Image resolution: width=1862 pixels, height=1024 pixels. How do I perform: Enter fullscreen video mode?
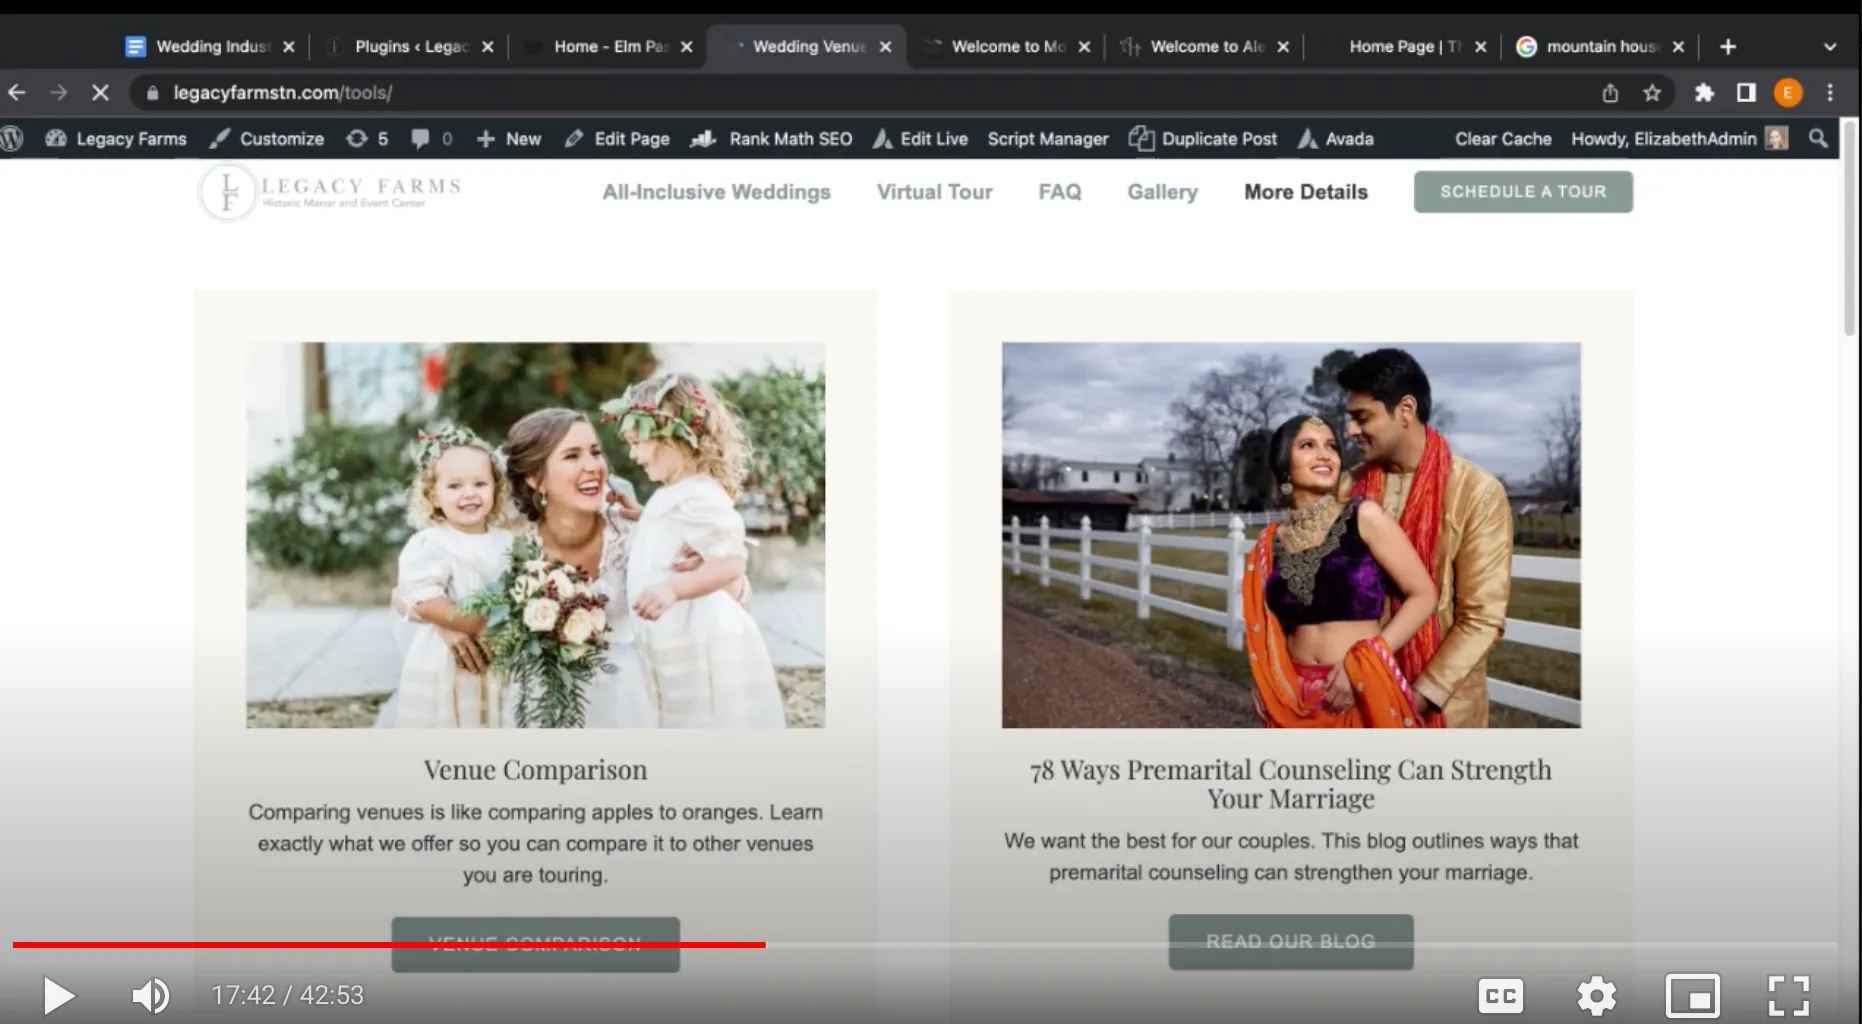(x=1788, y=995)
